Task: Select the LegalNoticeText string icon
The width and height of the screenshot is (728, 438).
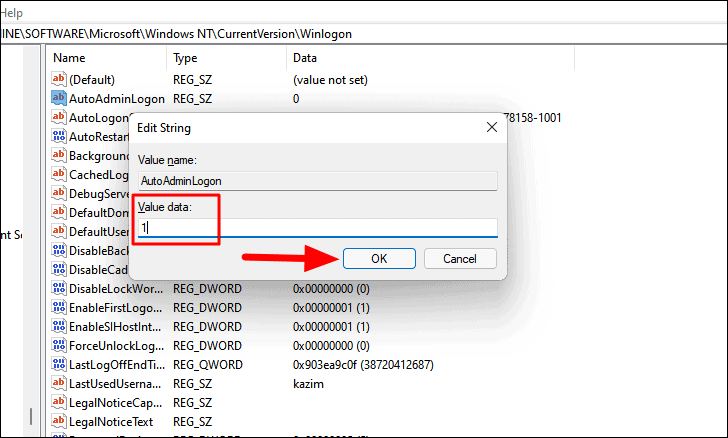Action: click(58, 421)
